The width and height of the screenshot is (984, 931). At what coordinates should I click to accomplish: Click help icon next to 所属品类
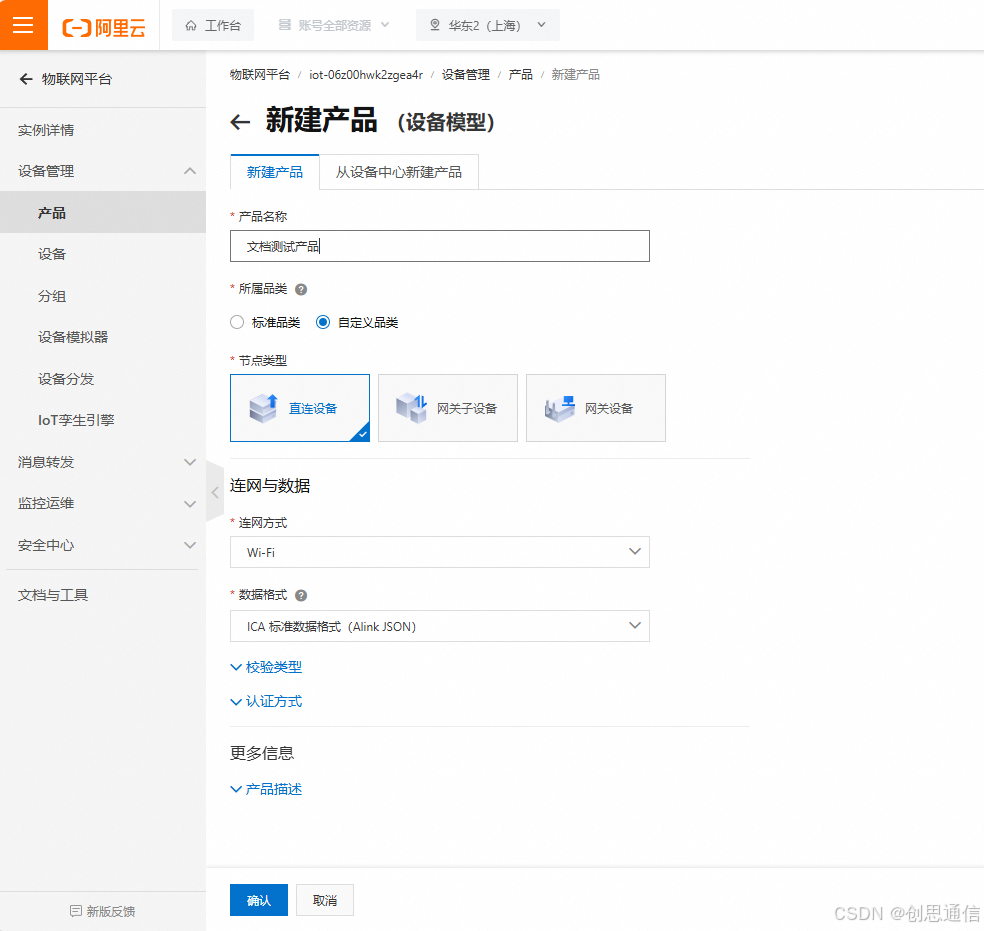[301, 289]
